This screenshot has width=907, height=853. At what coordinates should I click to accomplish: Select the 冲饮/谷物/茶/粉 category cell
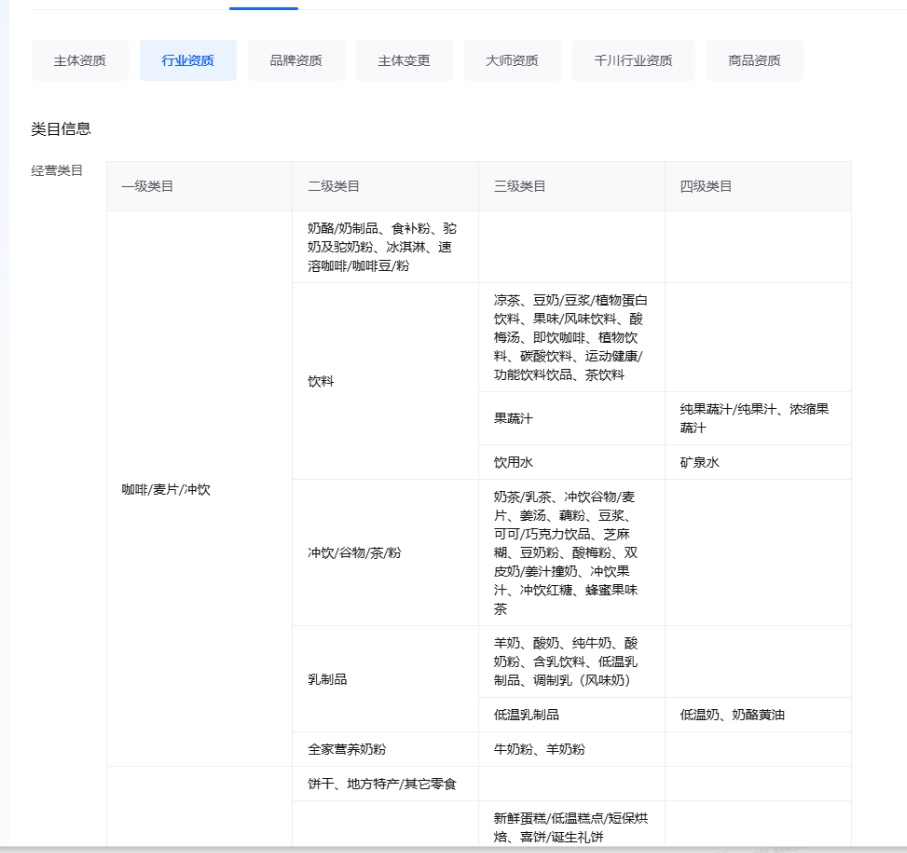tap(354, 552)
